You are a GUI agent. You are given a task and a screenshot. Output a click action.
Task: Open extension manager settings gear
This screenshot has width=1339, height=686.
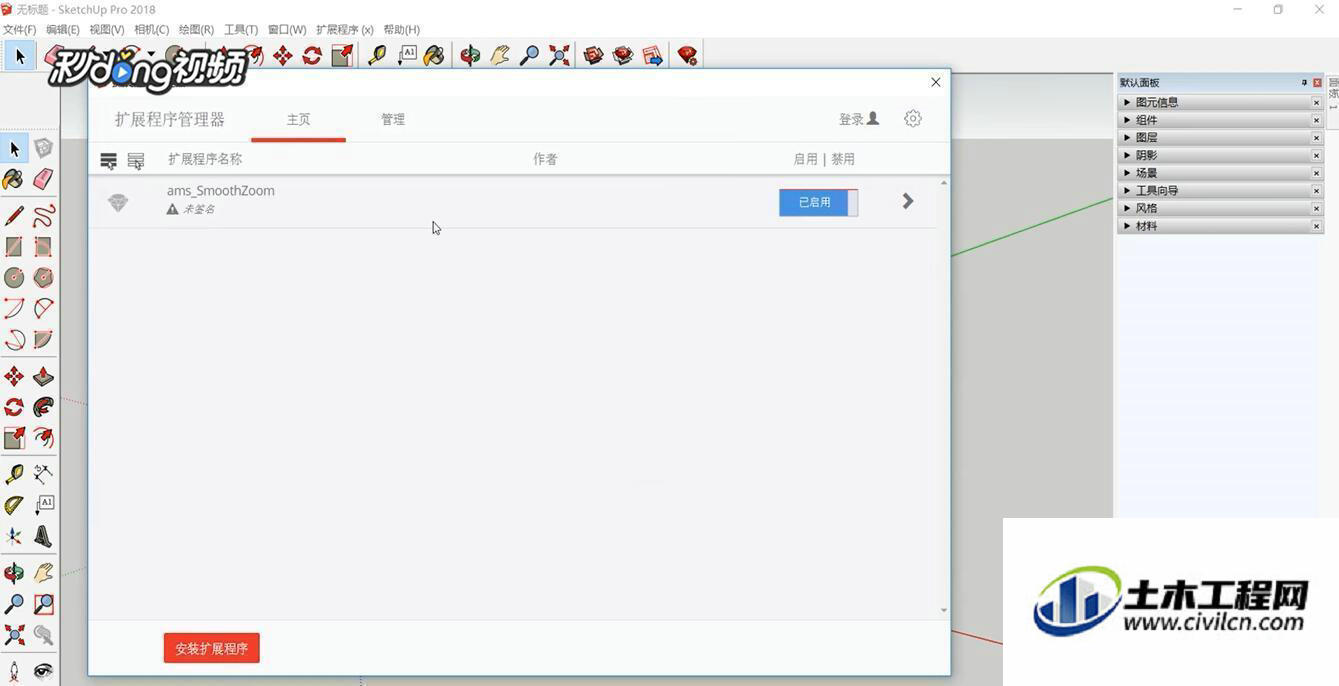coord(912,119)
